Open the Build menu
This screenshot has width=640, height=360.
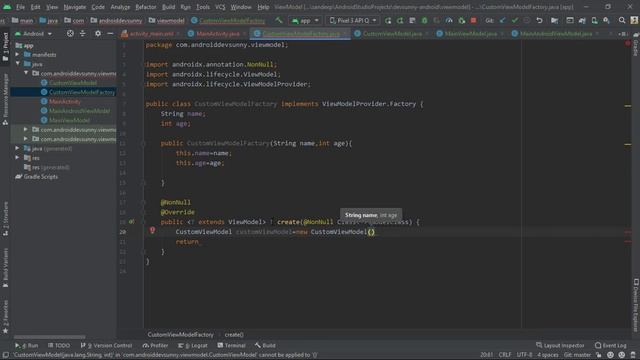pyautogui.click(x=168, y=7)
